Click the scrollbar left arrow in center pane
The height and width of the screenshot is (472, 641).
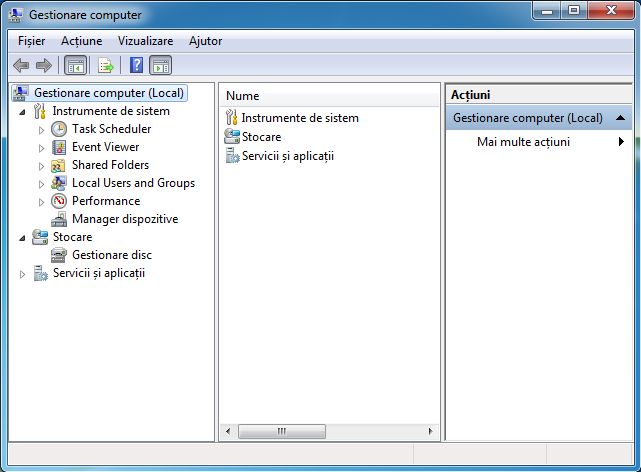[228, 431]
